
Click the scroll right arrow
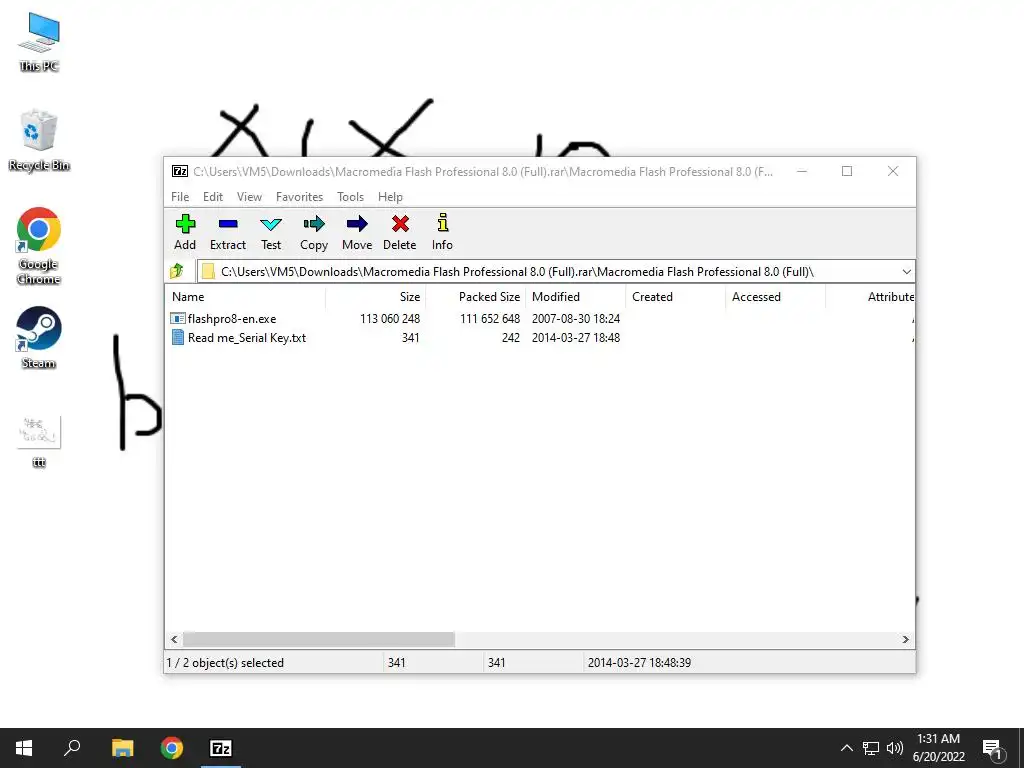pos(906,639)
